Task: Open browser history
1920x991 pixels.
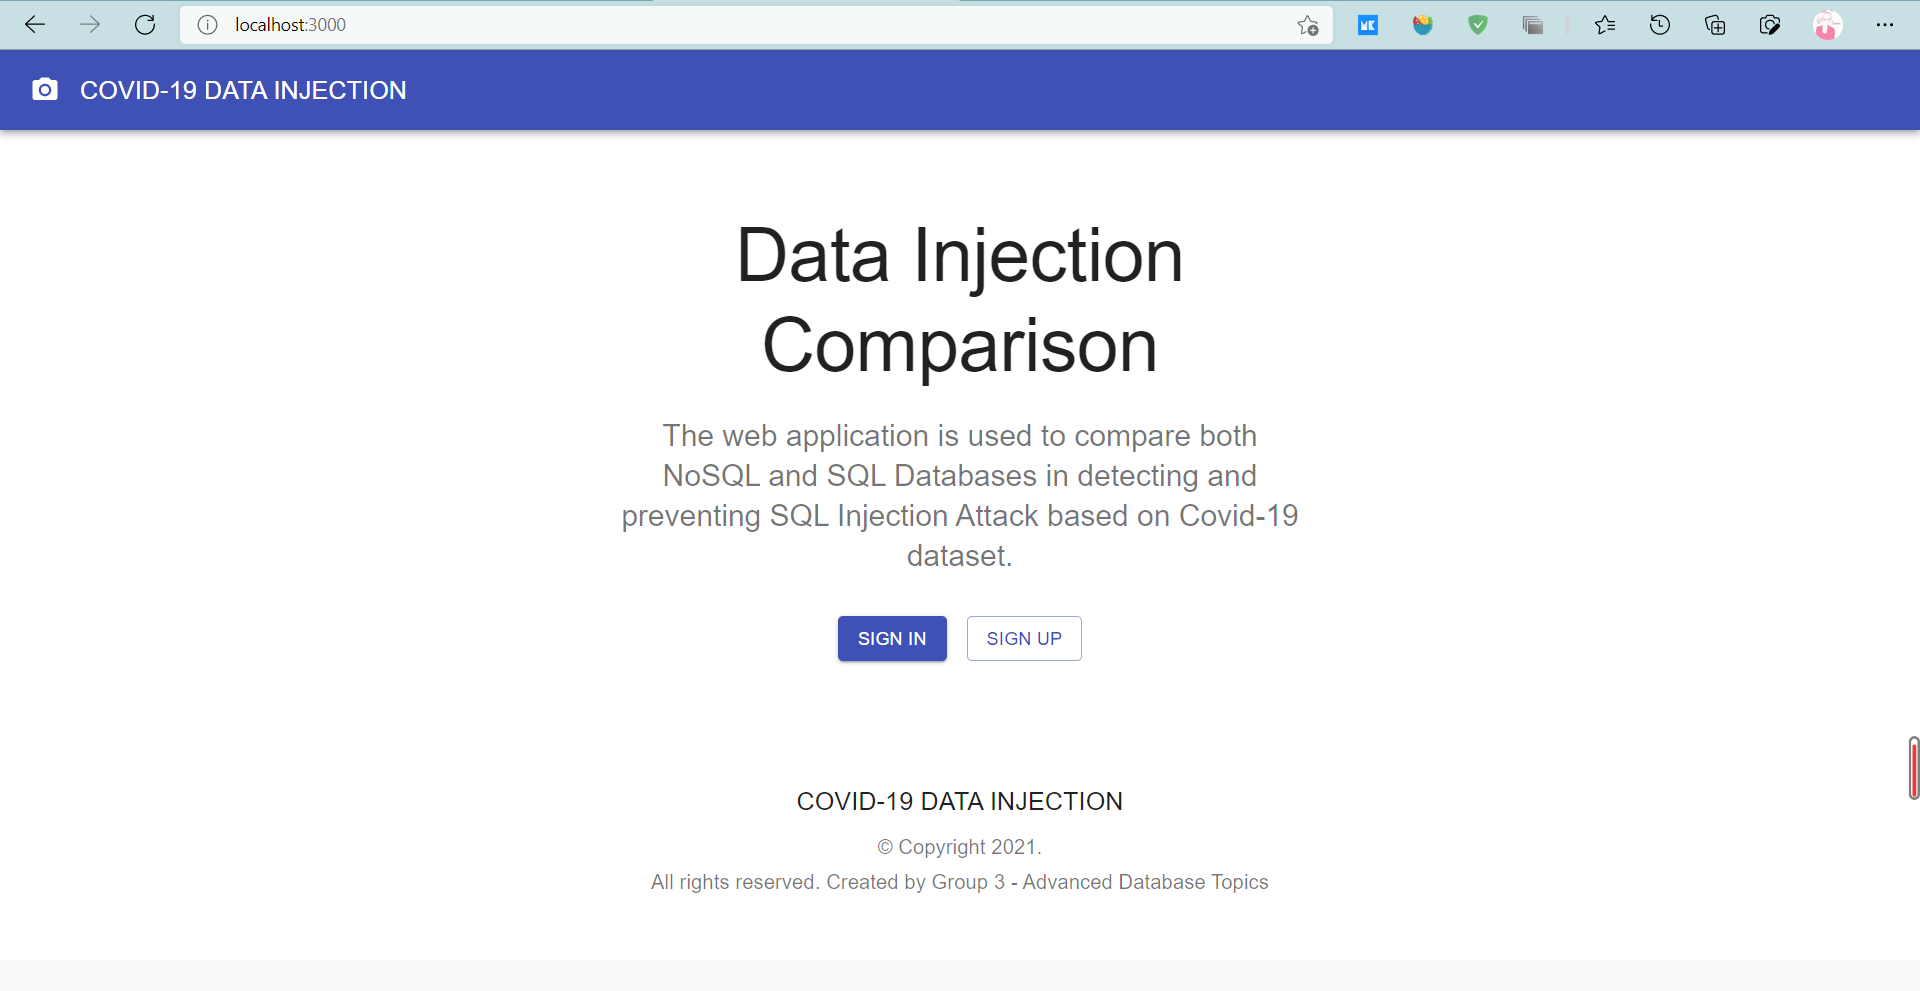Action: 1660,24
